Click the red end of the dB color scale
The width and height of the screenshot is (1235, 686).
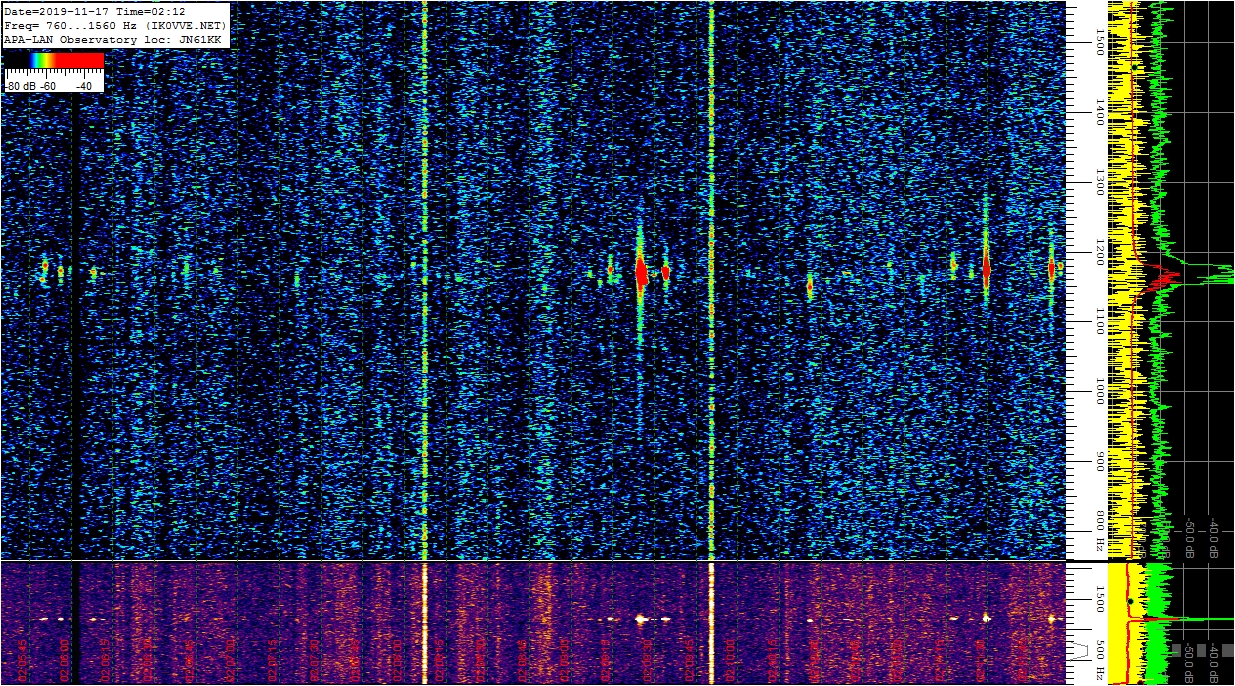pyautogui.click(x=78, y=60)
